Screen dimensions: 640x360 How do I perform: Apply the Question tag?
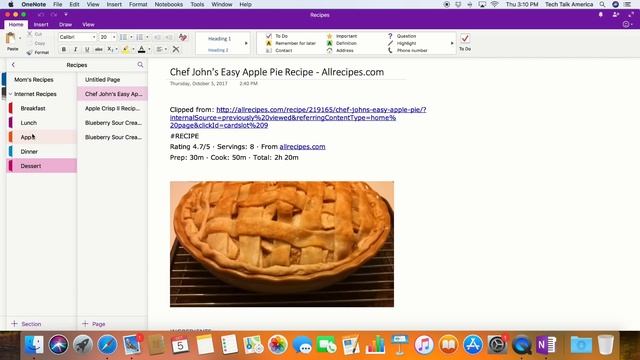point(402,36)
